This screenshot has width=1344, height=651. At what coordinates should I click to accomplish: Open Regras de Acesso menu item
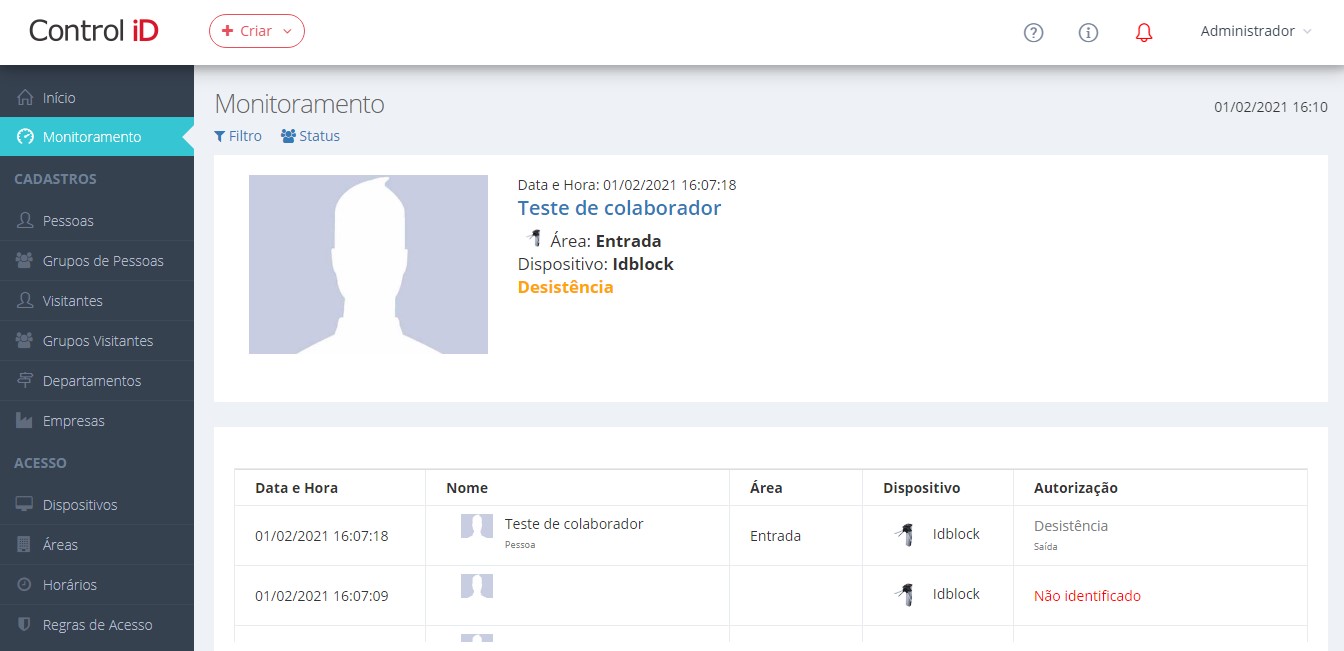(x=97, y=625)
